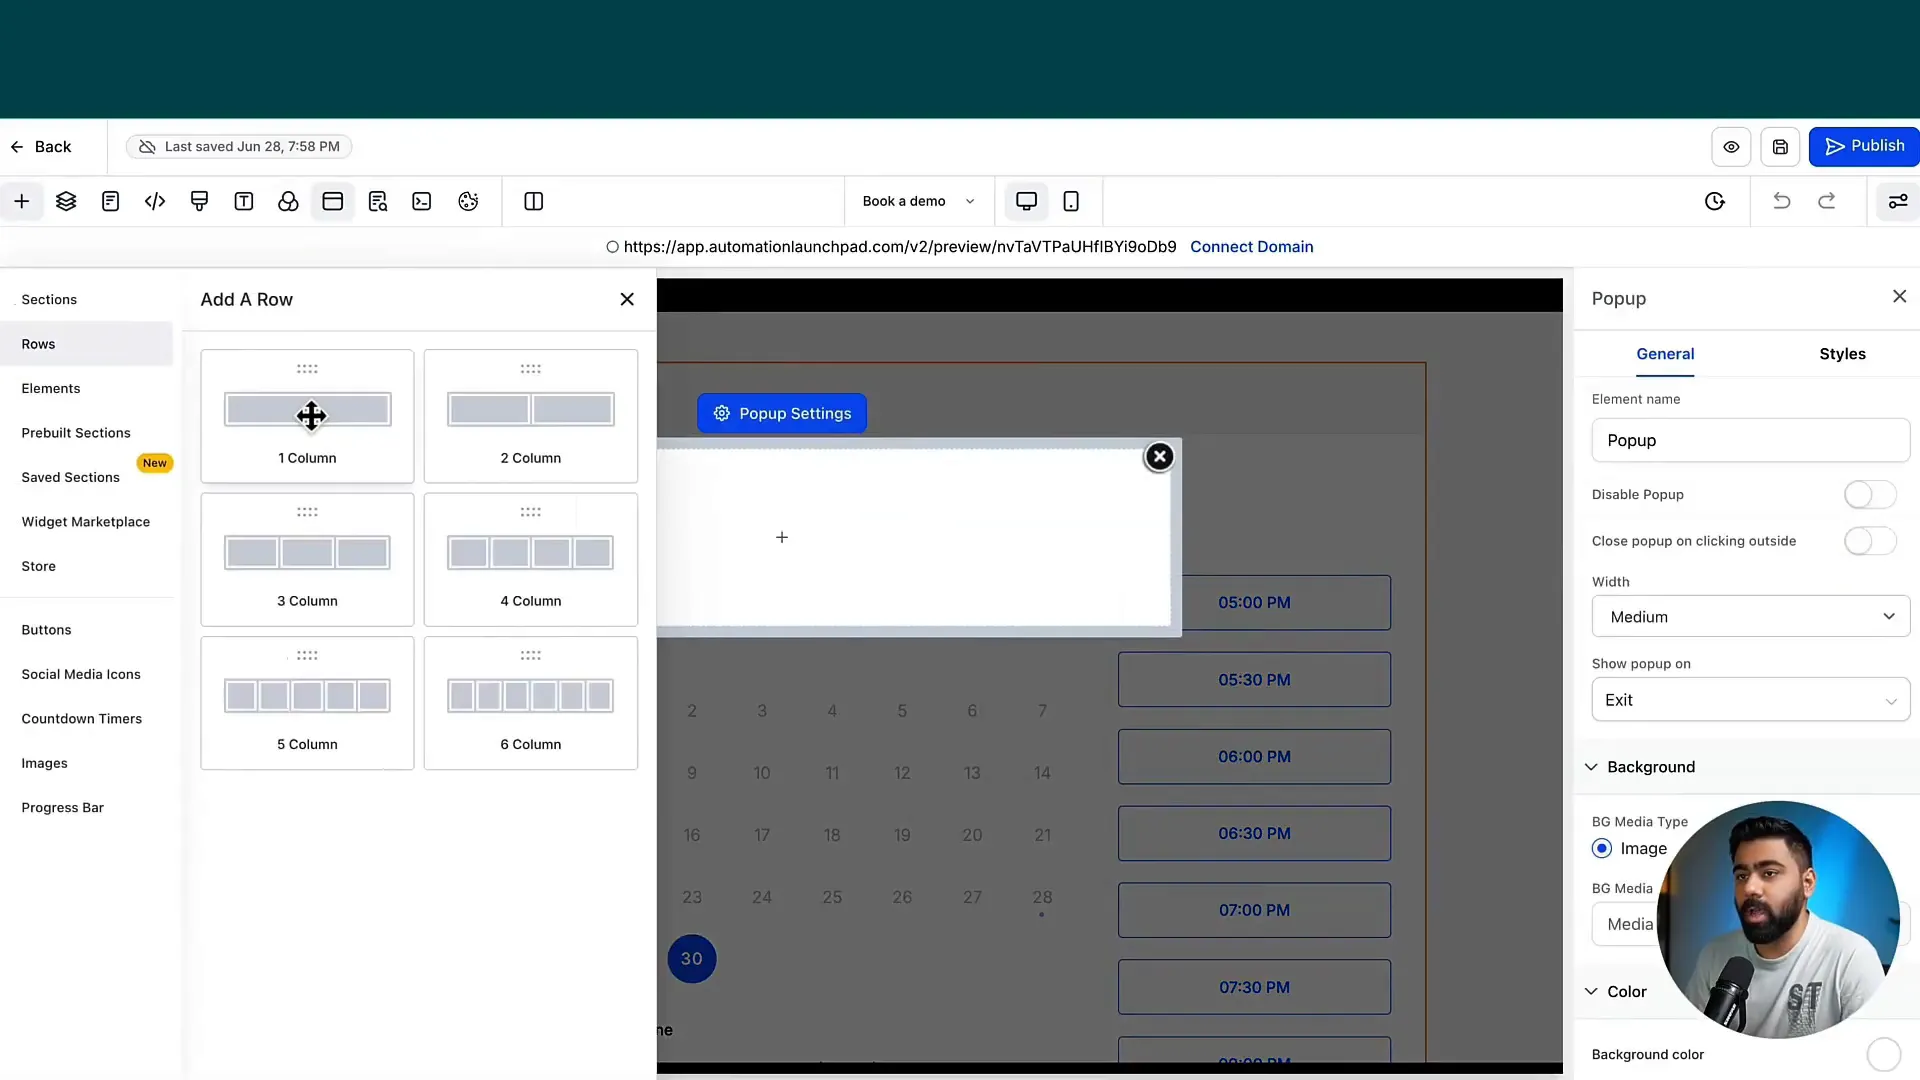The height and width of the screenshot is (1080, 1920).
Task: Open the Book a demo page dropdown
Action: coord(918,201)
